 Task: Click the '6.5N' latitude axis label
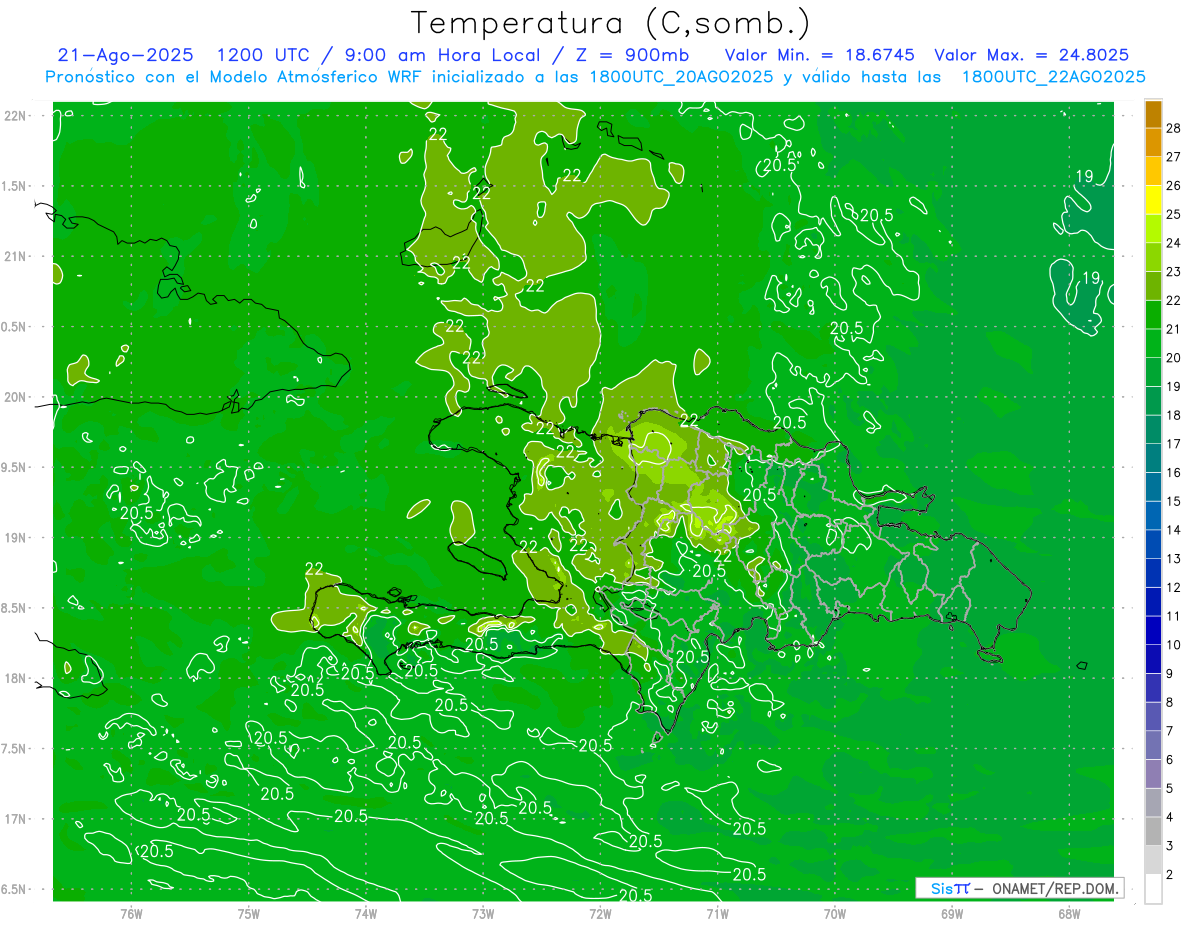pyautogui.click(x=15, y=890)
